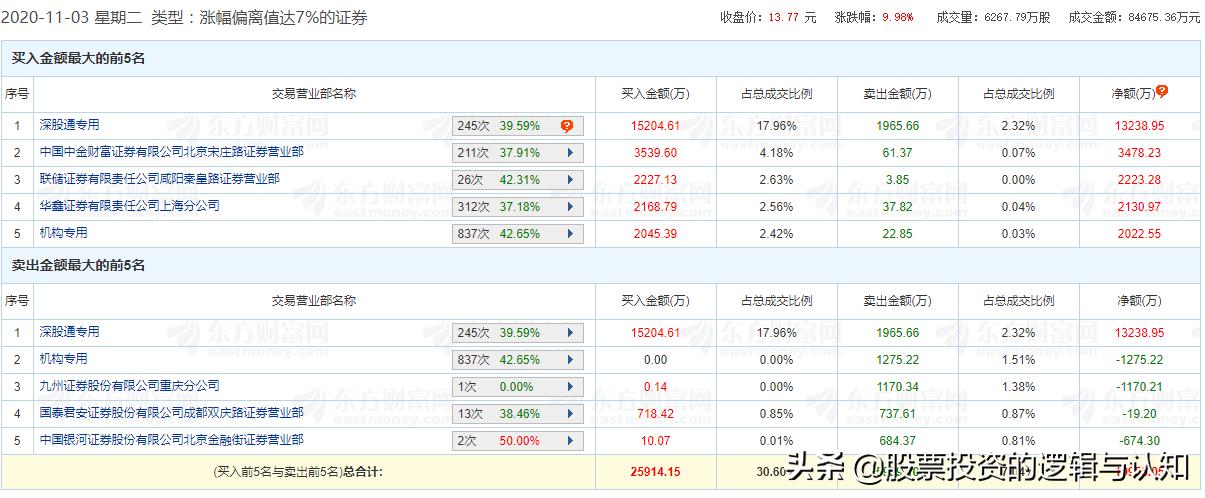Click buy amount cell 2045.39
Viewport: 1205px width, 498px height.
tap(655, 234)
